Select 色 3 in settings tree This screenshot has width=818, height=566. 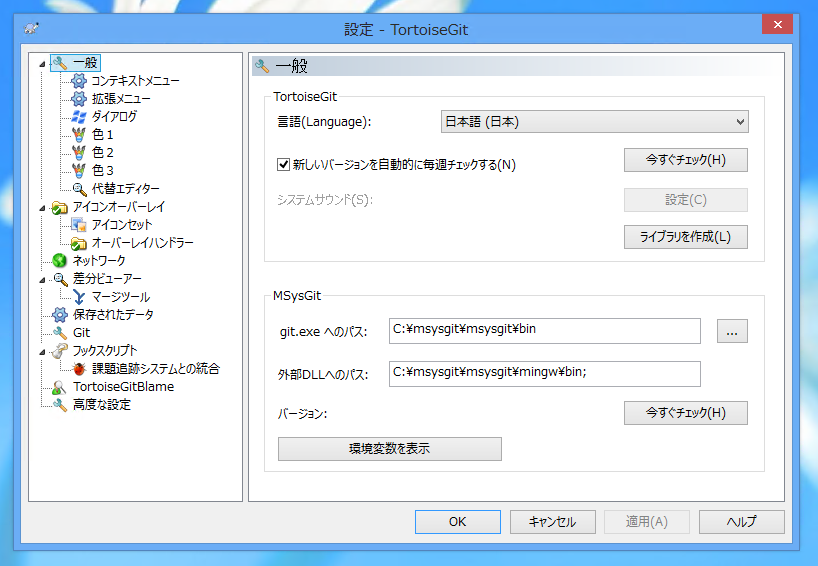102,171
